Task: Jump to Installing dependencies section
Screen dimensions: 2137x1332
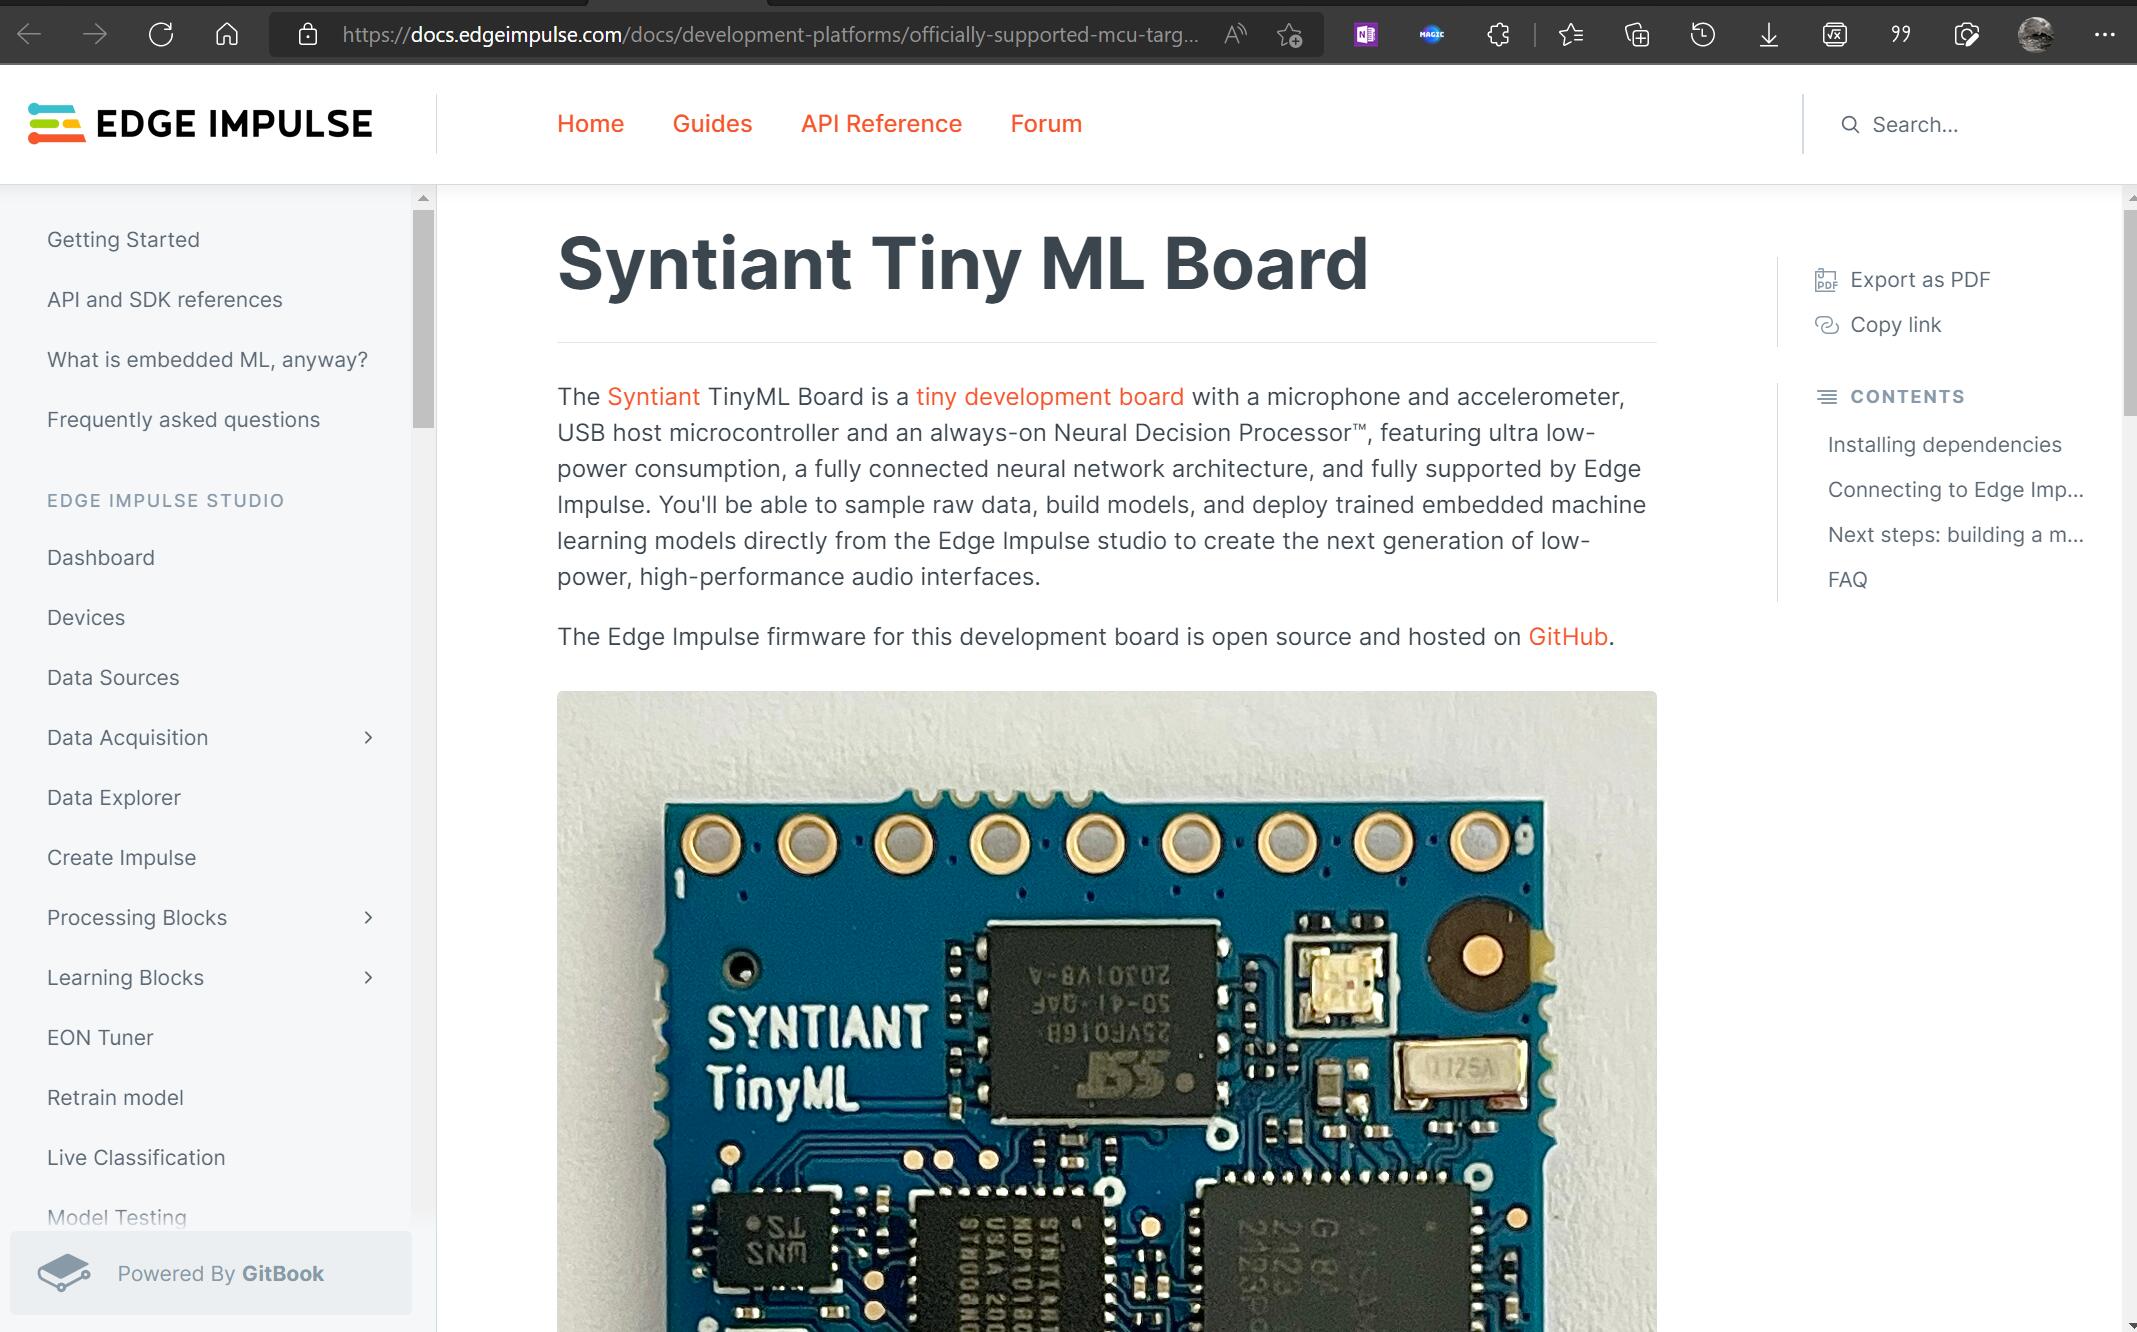Action: point(1944,445)
